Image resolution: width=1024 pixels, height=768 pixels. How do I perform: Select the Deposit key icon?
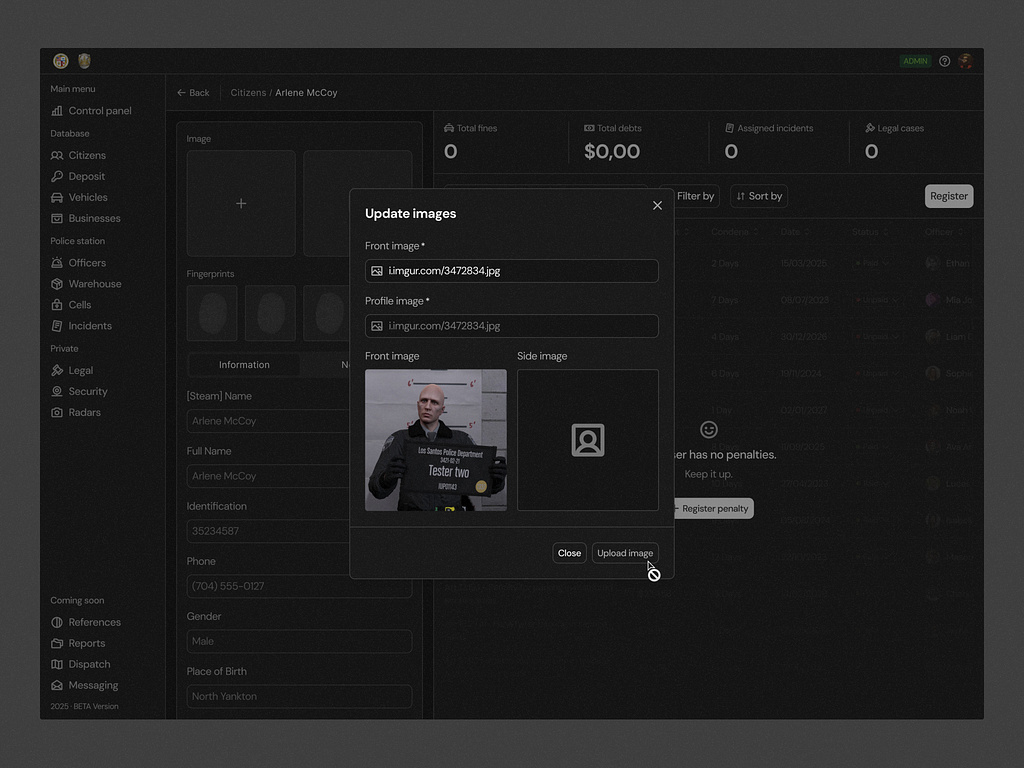pos(59,176)
